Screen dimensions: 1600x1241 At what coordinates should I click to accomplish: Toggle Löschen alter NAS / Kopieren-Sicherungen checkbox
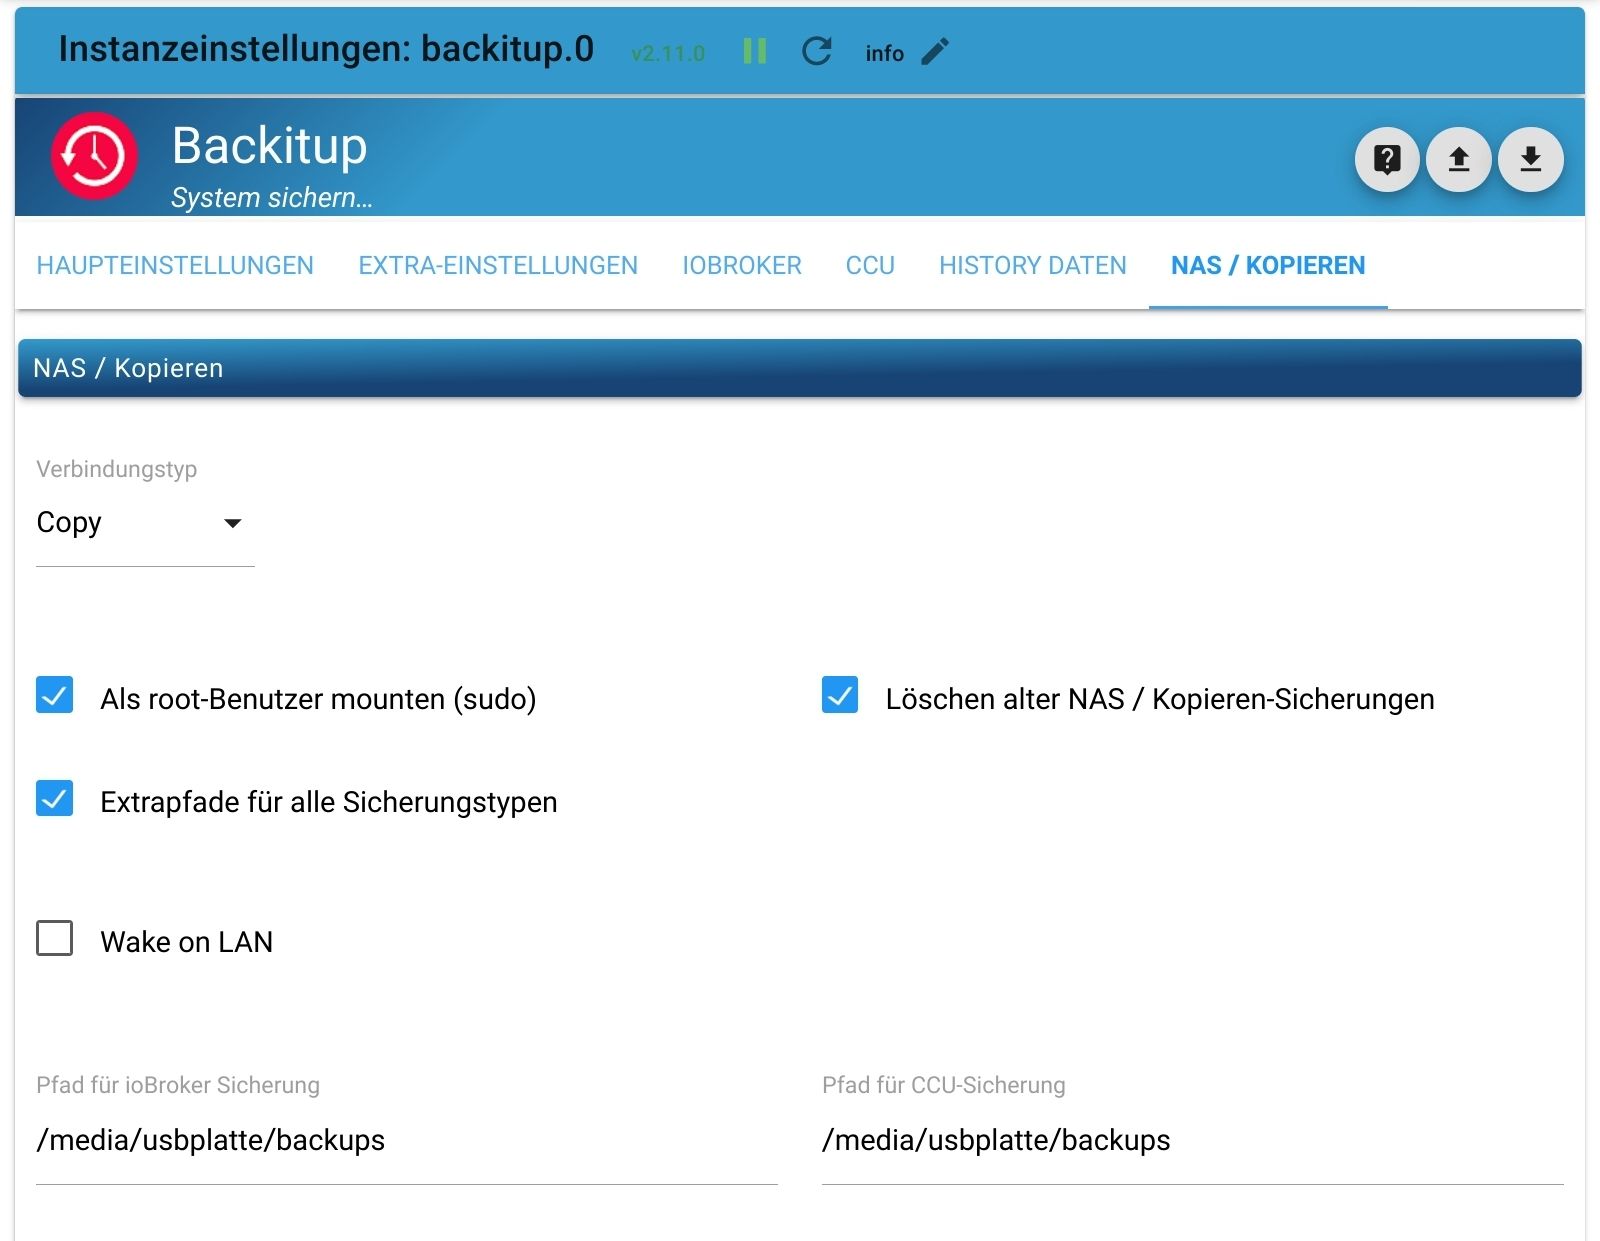click(x=840, y=695)
